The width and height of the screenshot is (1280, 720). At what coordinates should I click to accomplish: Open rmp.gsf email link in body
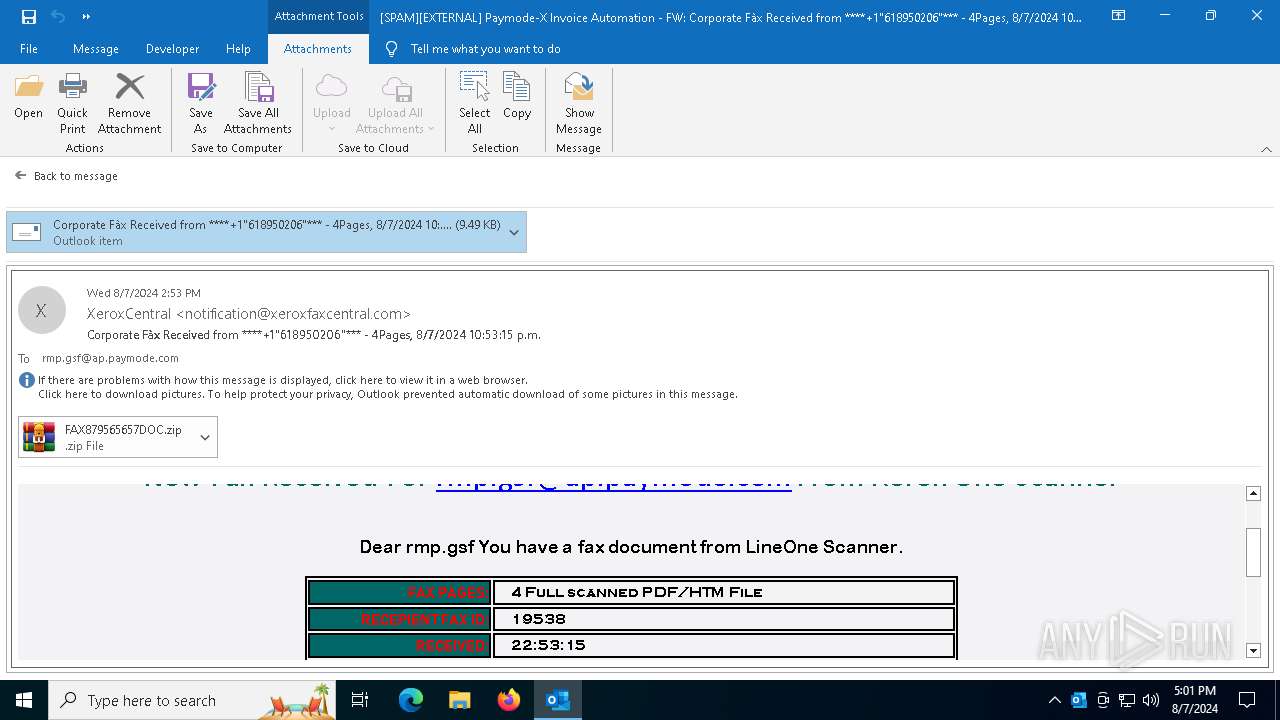click(613, 486)
